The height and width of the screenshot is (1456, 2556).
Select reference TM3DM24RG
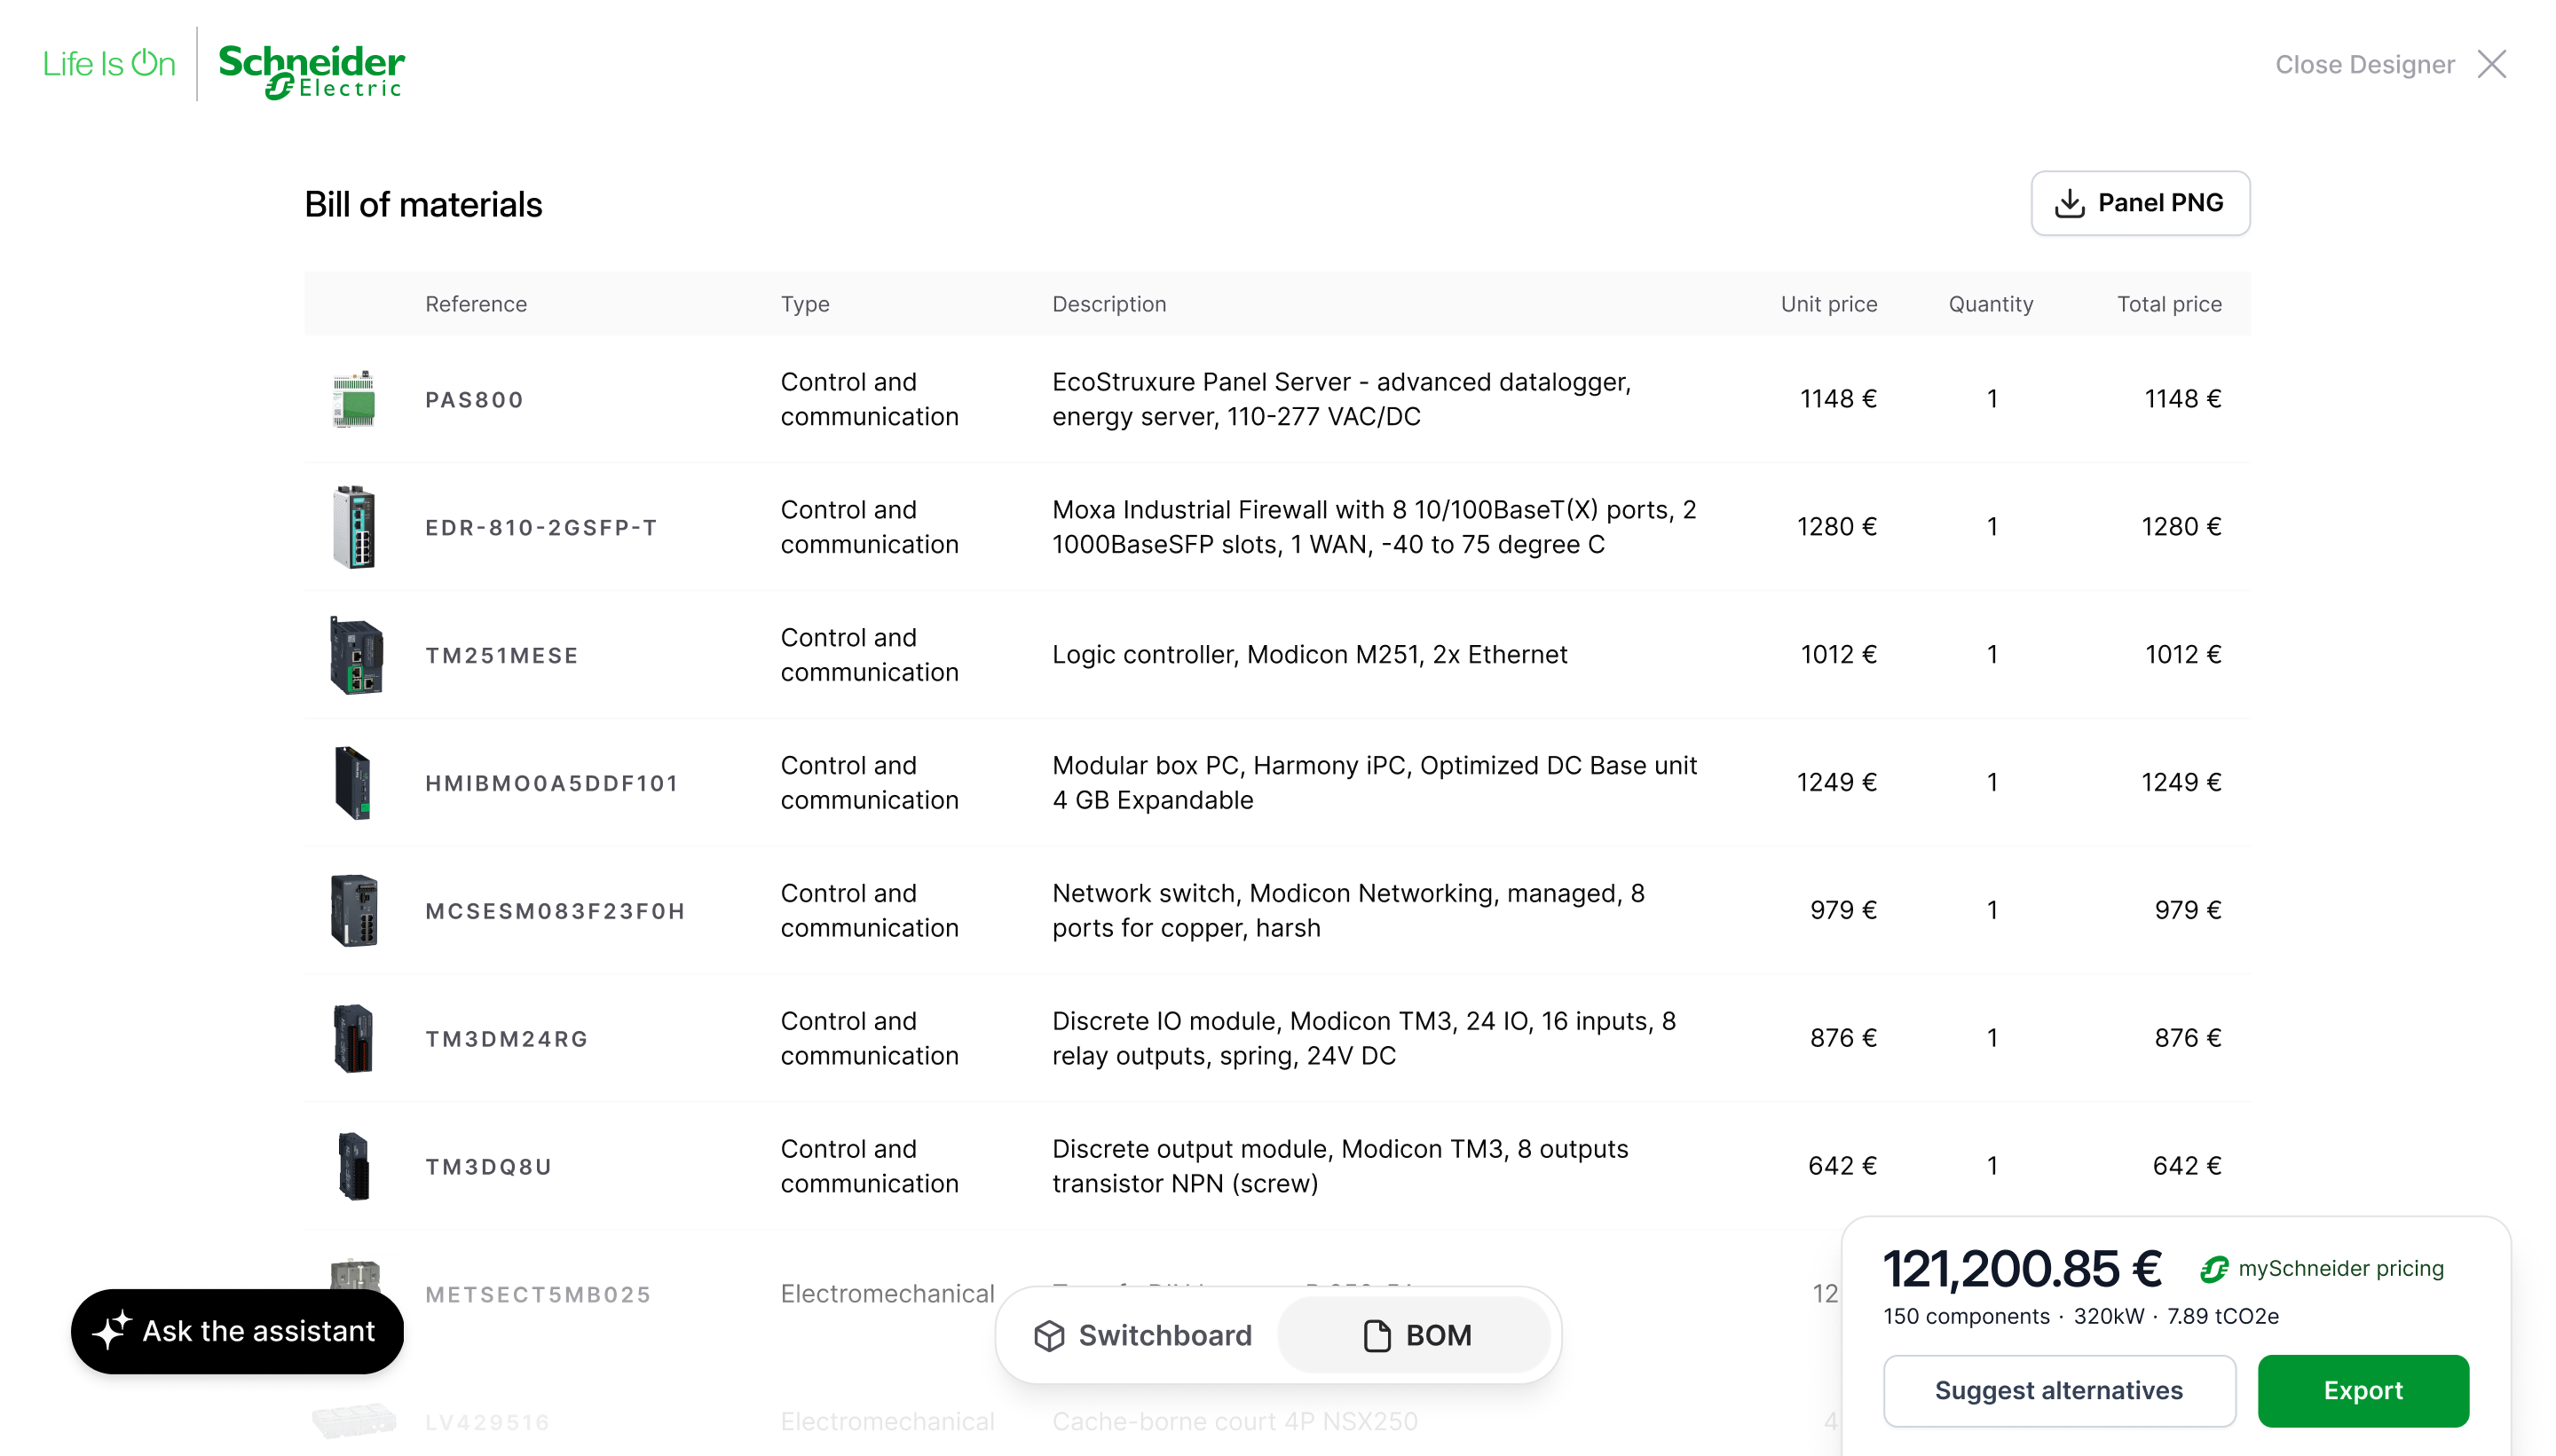(507, 1040)
